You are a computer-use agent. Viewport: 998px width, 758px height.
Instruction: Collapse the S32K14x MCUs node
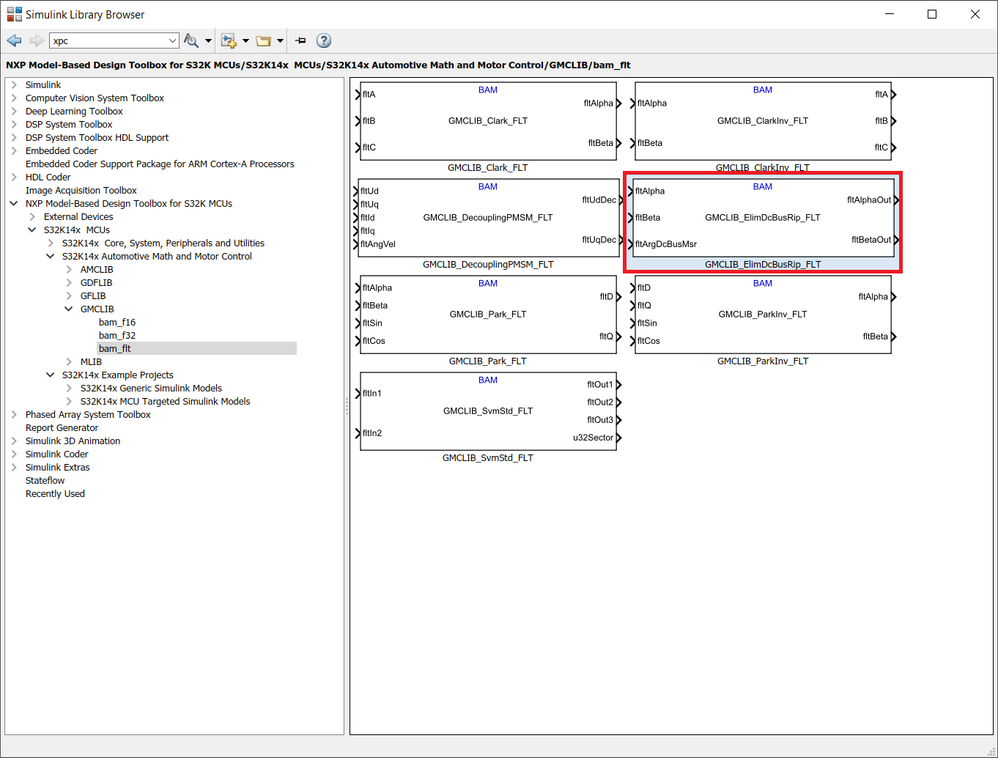32,230
